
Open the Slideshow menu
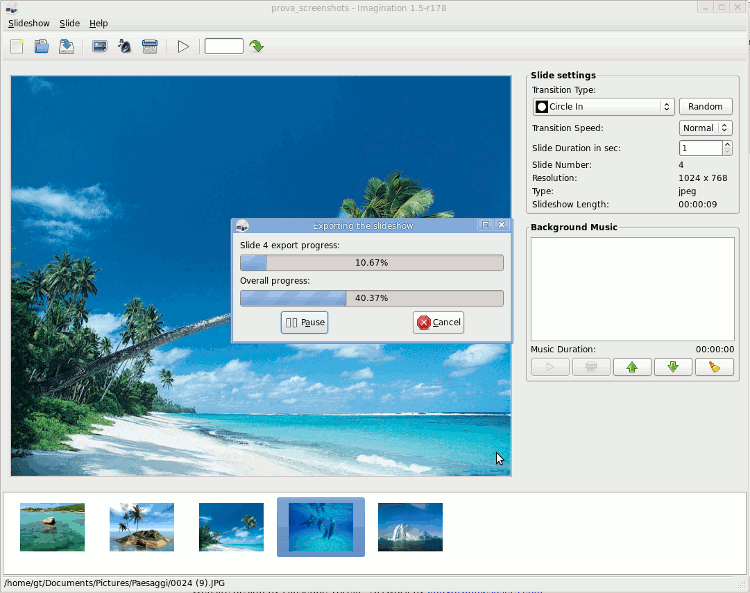coord(29,23)
